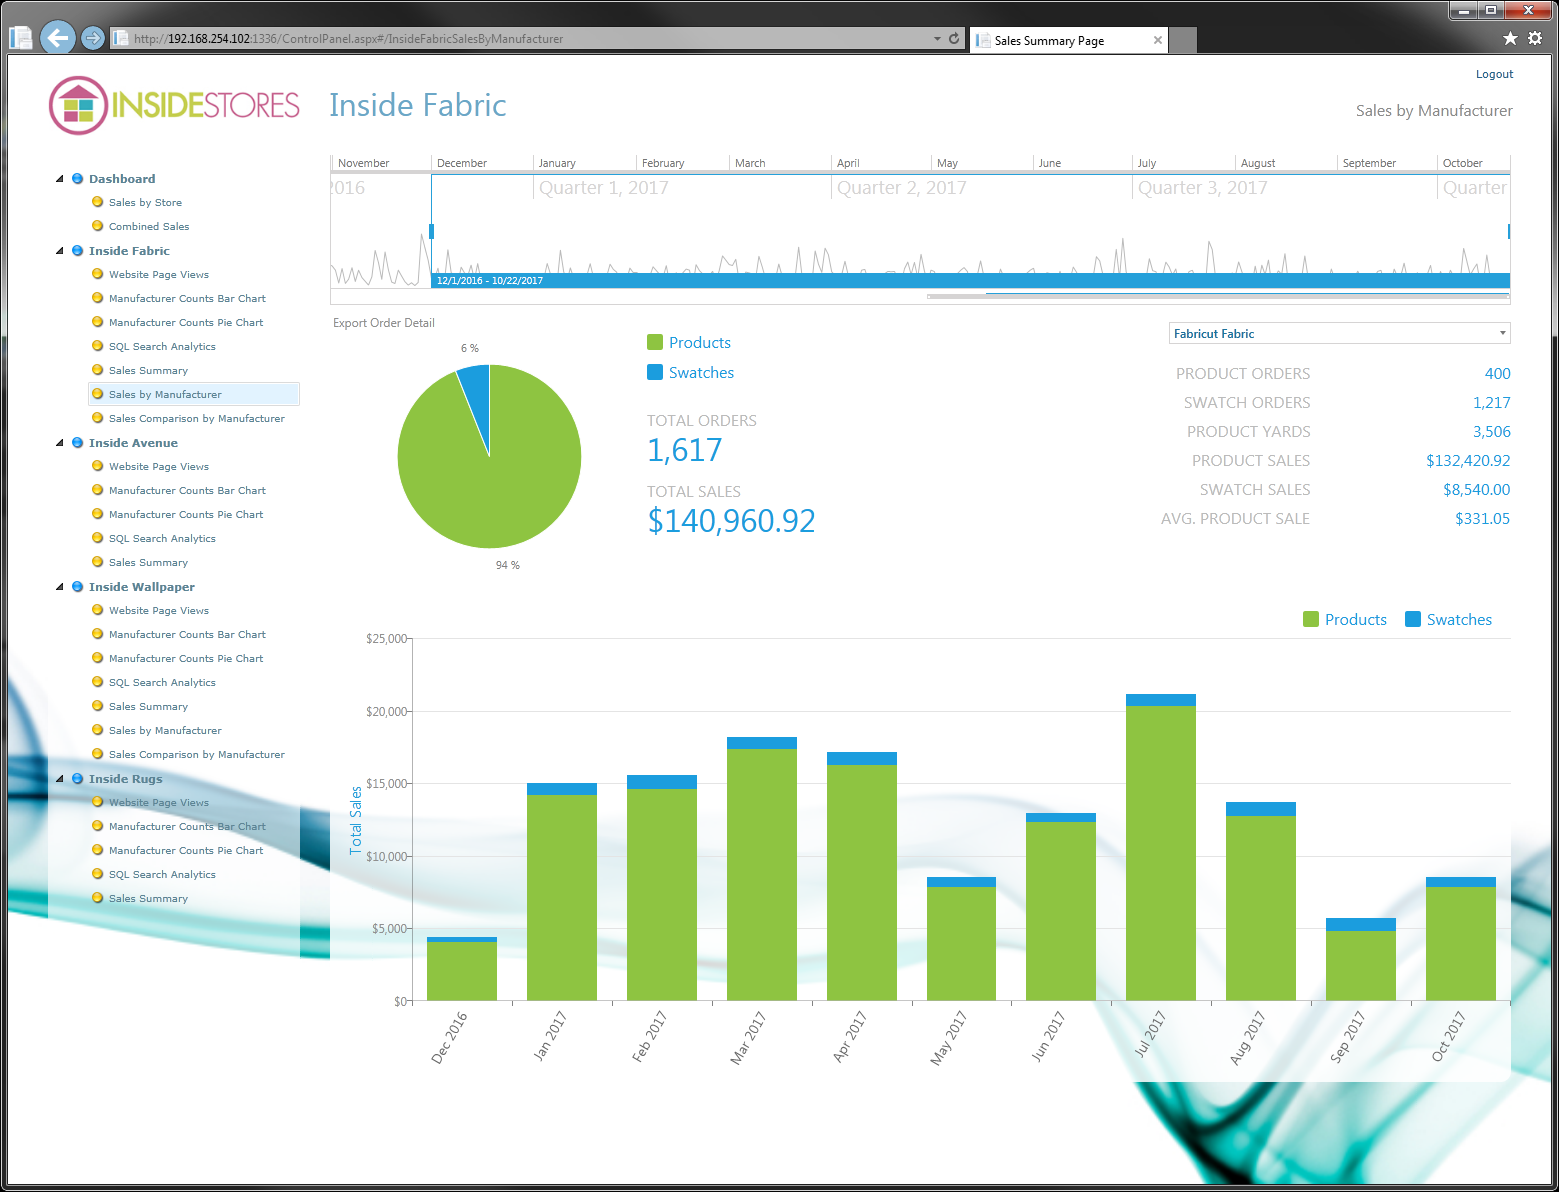Select the Sales Summary Page browser tab
The height and width of the screenshot is (1192, 1559).
pos(1068,40)
